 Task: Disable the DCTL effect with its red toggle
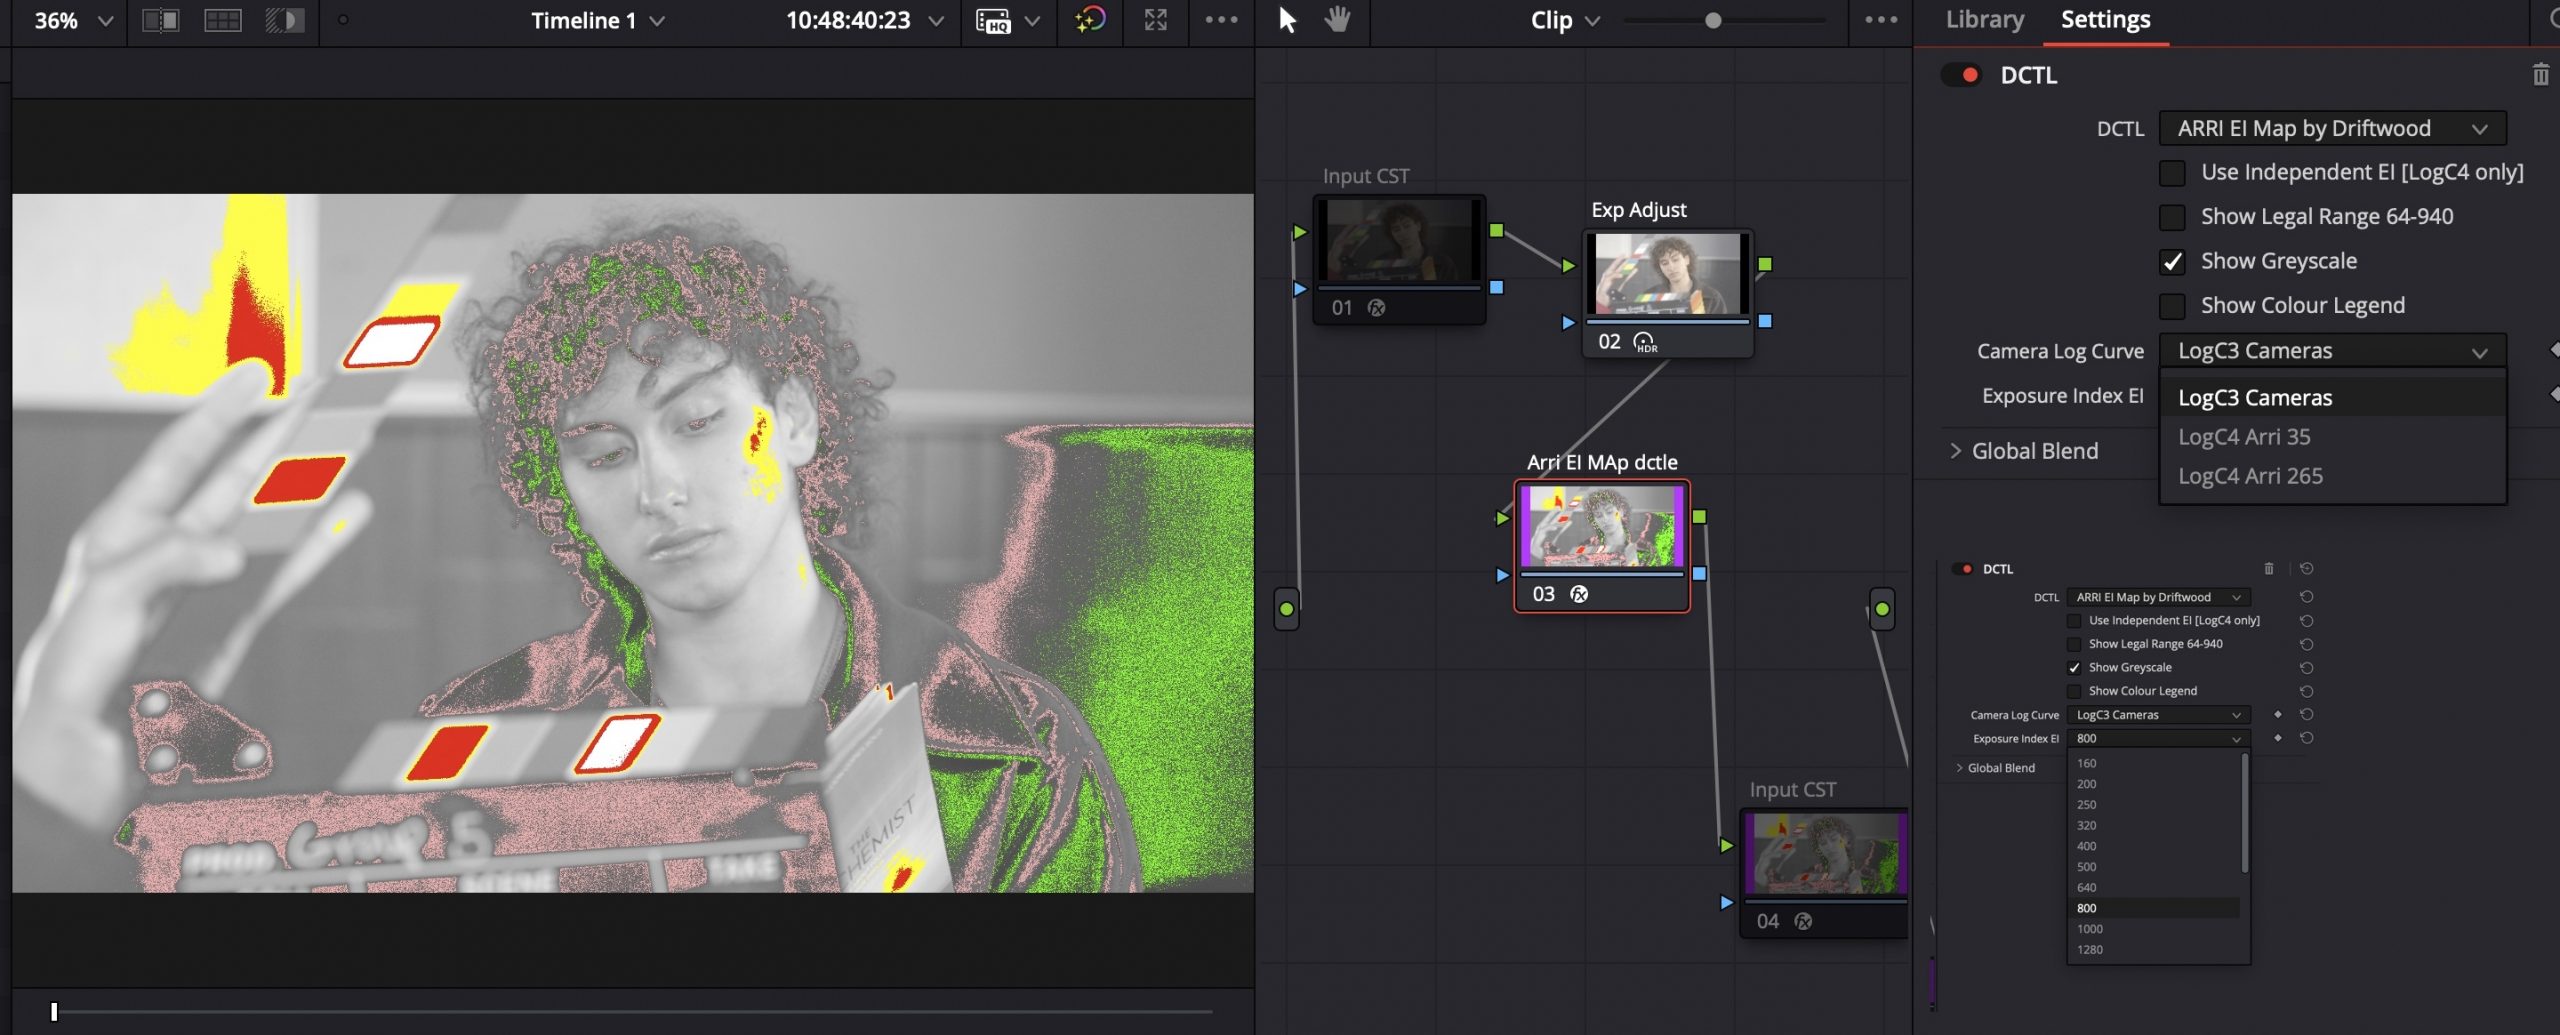(1962, 75)
